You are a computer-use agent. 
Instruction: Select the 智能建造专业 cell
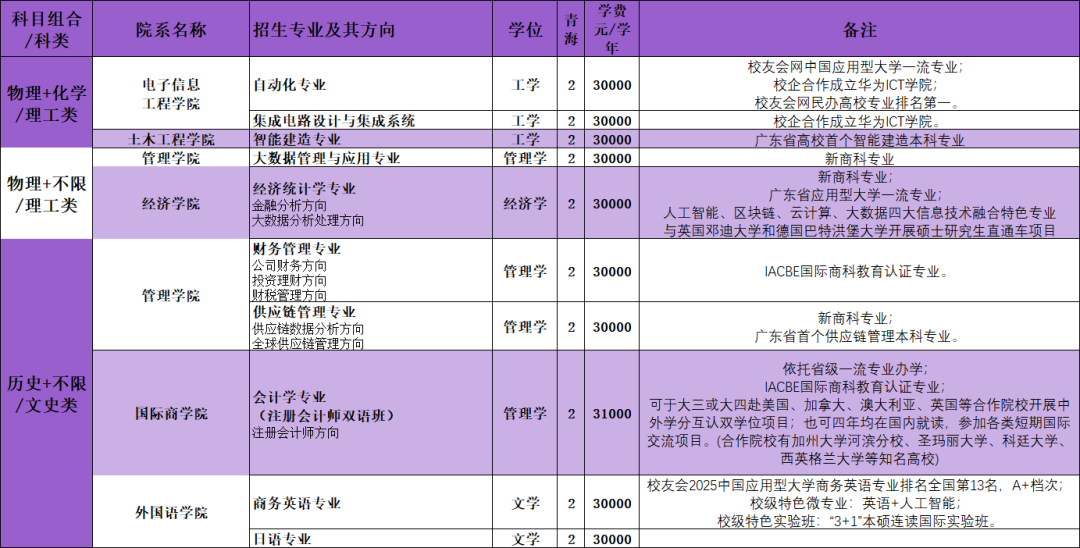click(371, 138)
